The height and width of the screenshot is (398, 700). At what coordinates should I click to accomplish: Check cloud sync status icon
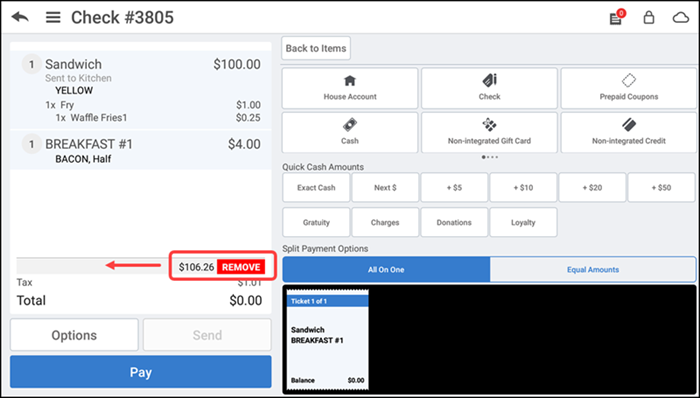pyautogui.click(x=681, y=17)
